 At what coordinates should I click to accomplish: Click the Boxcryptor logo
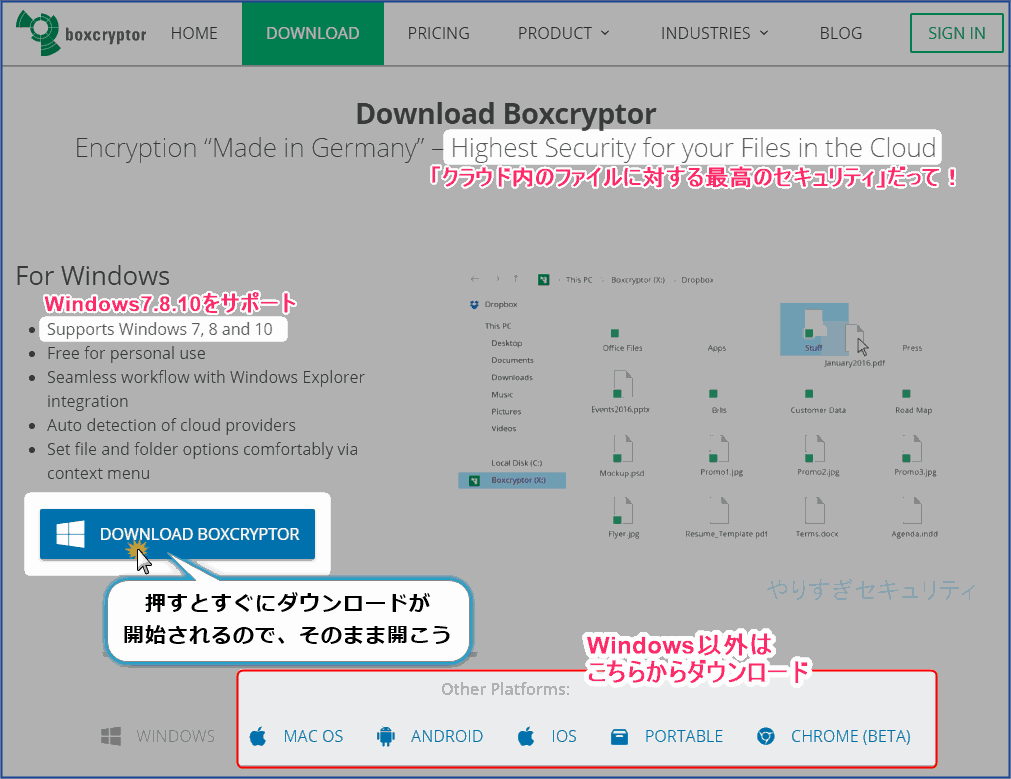81,33
